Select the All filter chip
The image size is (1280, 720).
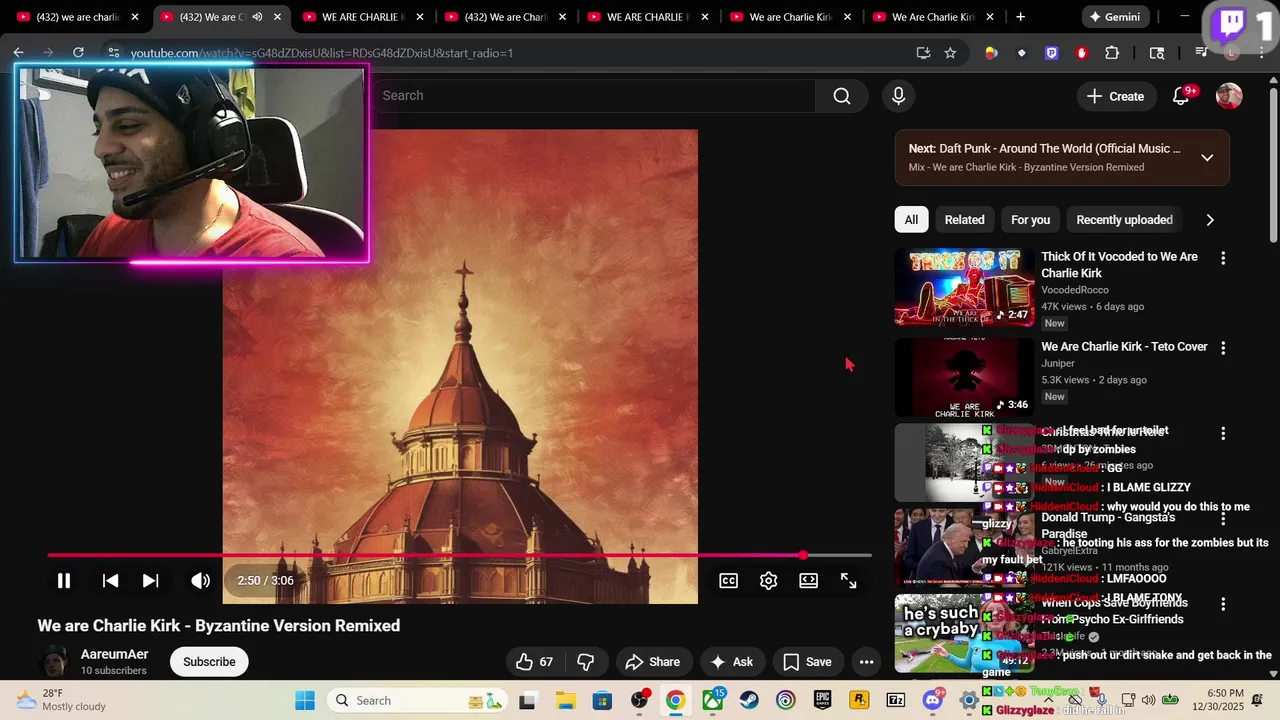[x=911, y=220]
